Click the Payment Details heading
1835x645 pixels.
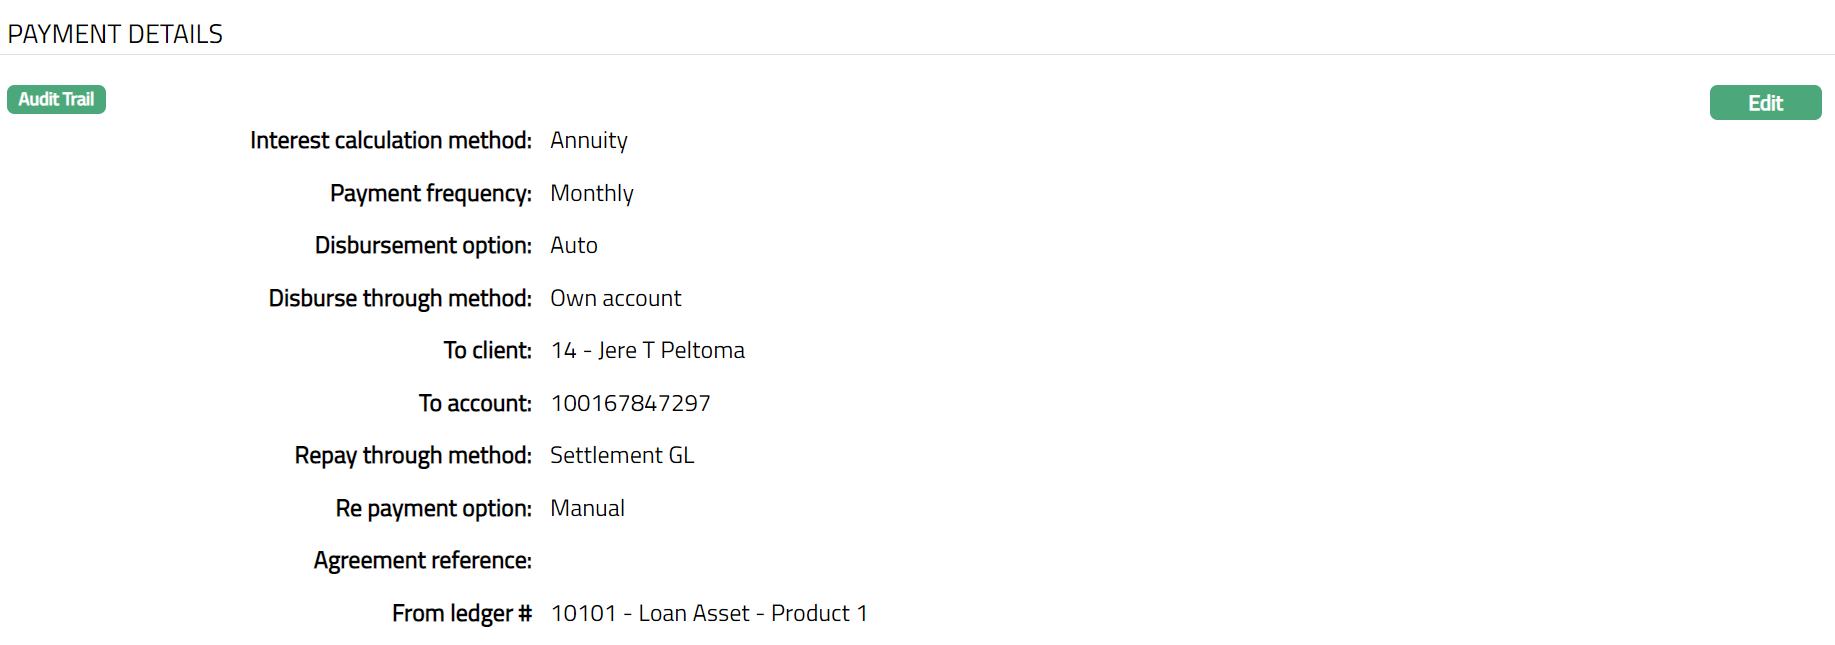115,34
